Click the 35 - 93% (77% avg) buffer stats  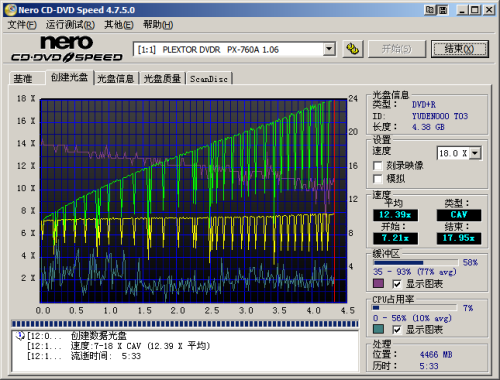click(415, 272)
